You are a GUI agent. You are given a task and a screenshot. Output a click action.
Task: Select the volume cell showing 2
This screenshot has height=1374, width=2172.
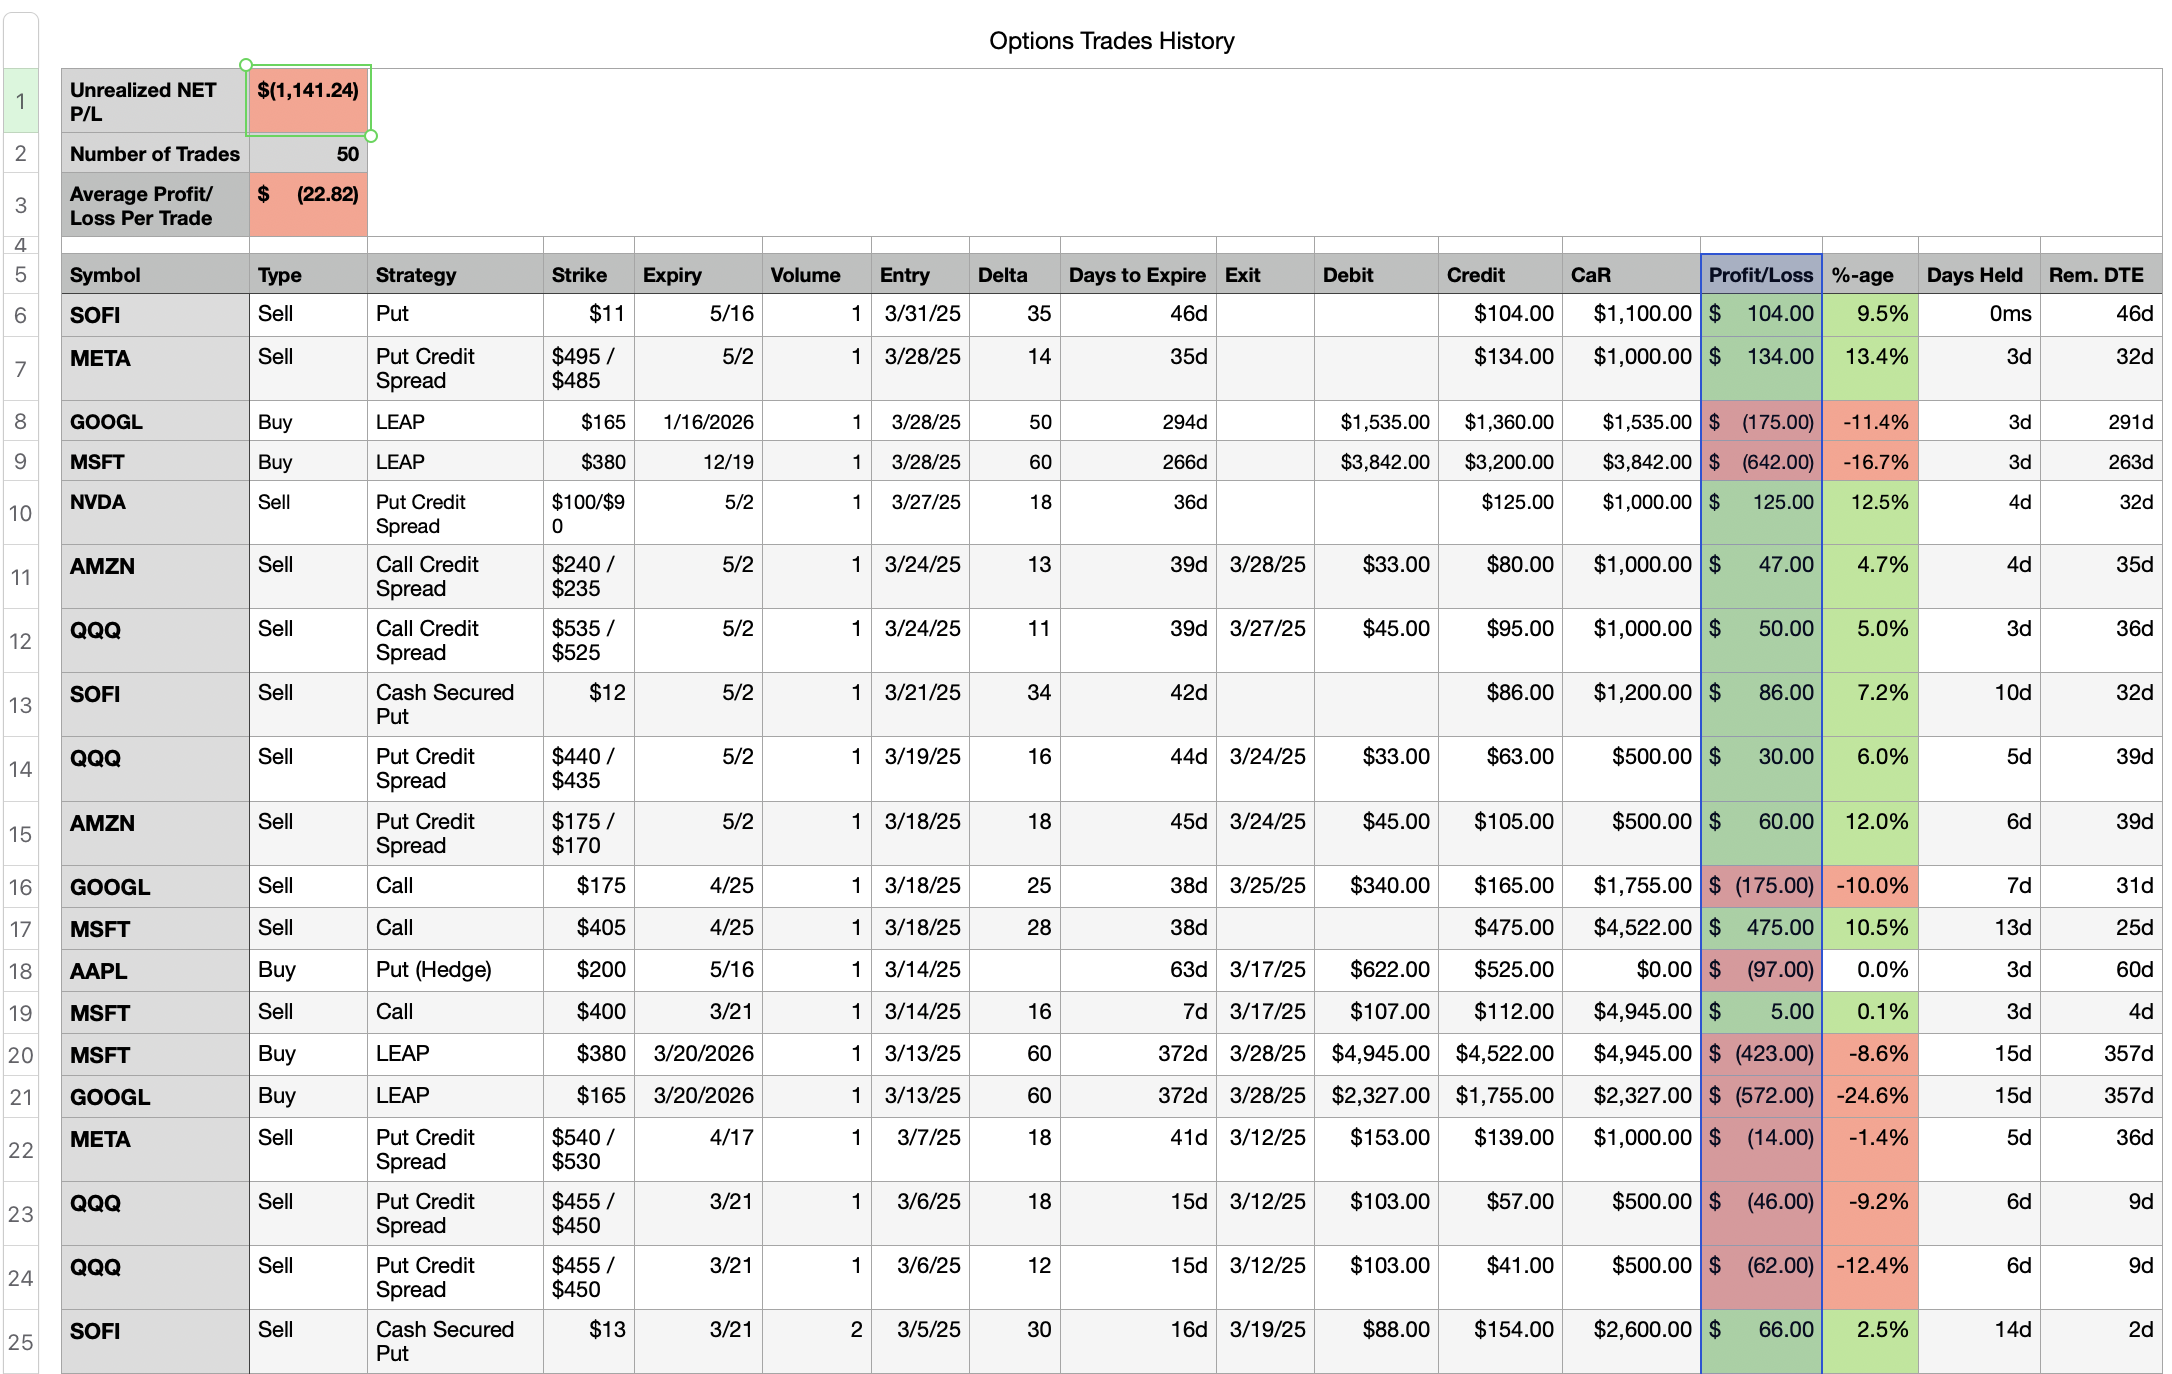point(817,1342)
